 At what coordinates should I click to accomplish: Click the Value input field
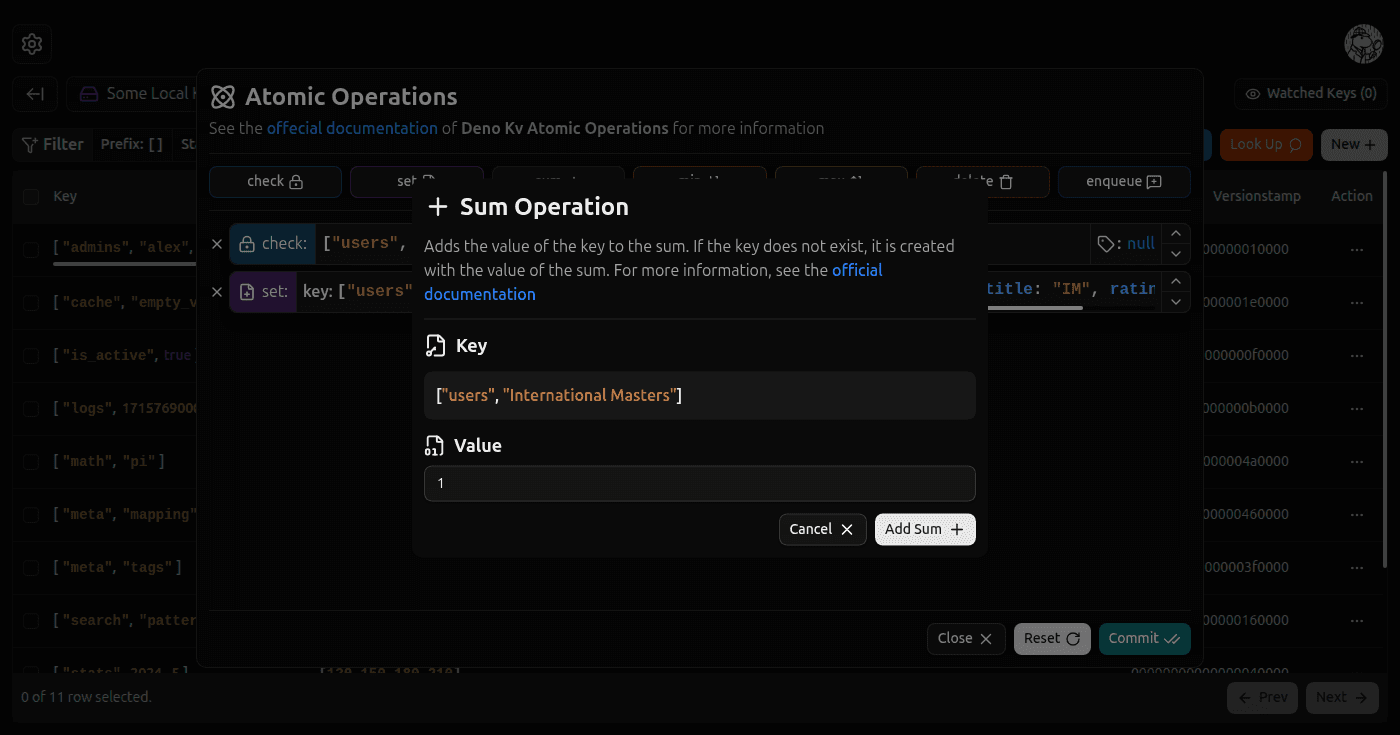tap(700, 483)
